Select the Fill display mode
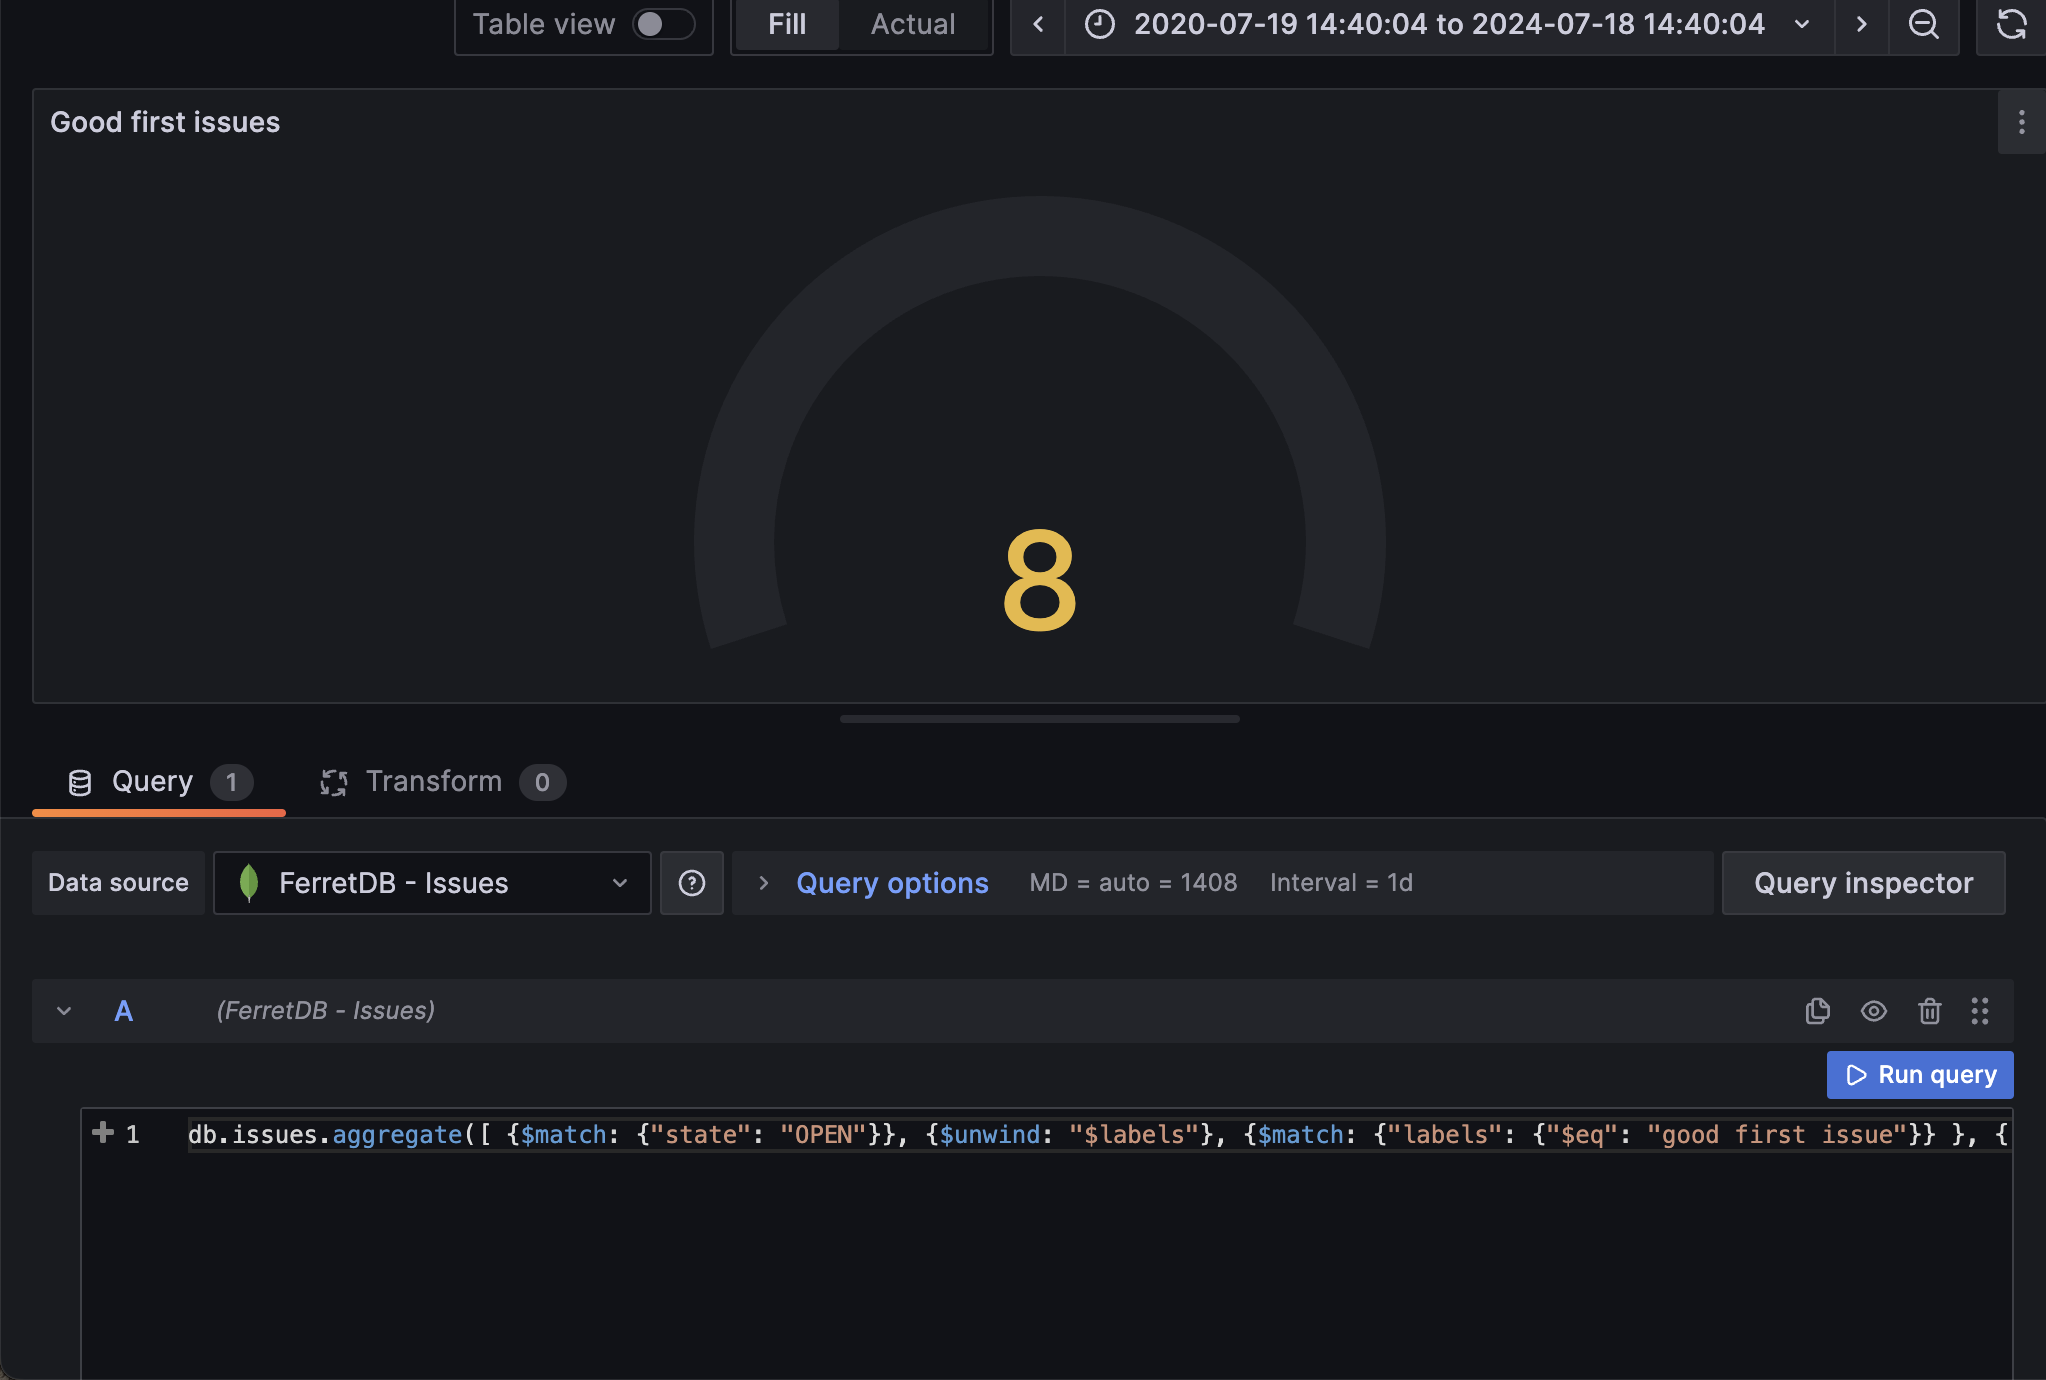This screenshot has height=1380, width=2046. pos(787,24)
